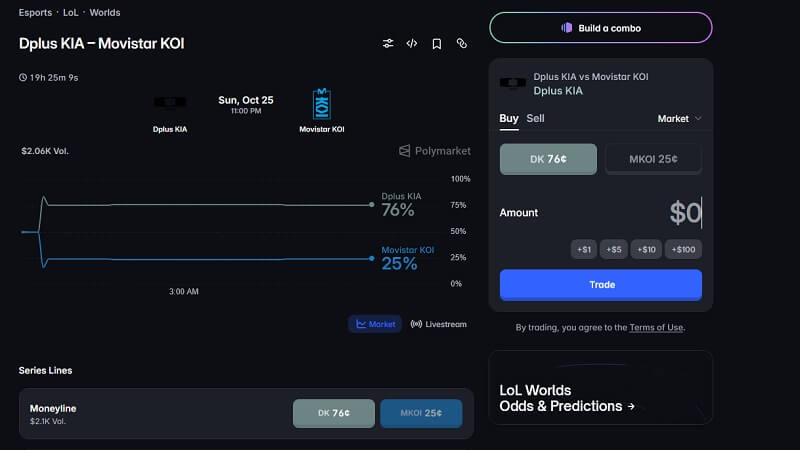Open the Terms of Use link
The height and width of the screenshot is (450, 800).
(x=656, y=328)
